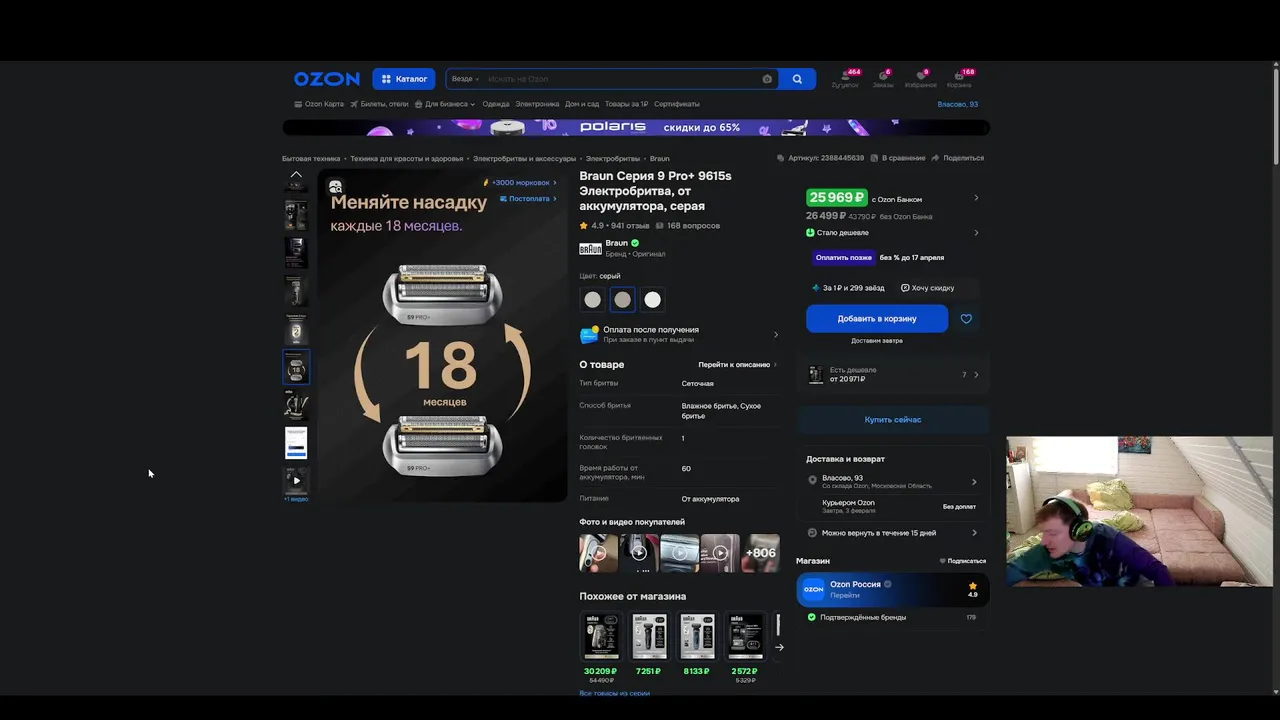
Task: Click the visual search icon on main image
Action: 335,187
